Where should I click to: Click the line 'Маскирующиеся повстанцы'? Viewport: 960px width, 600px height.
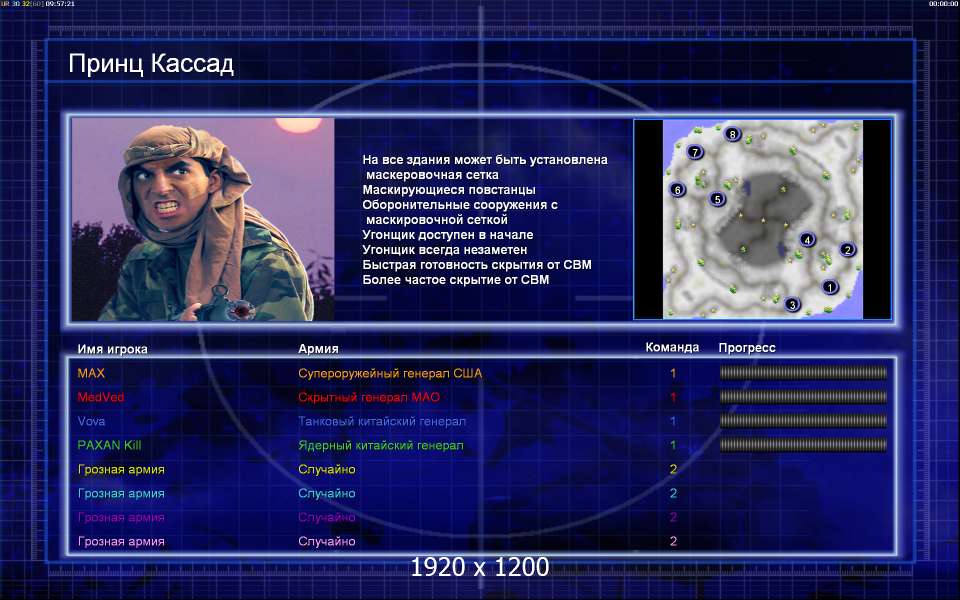(x=449, y=190)
